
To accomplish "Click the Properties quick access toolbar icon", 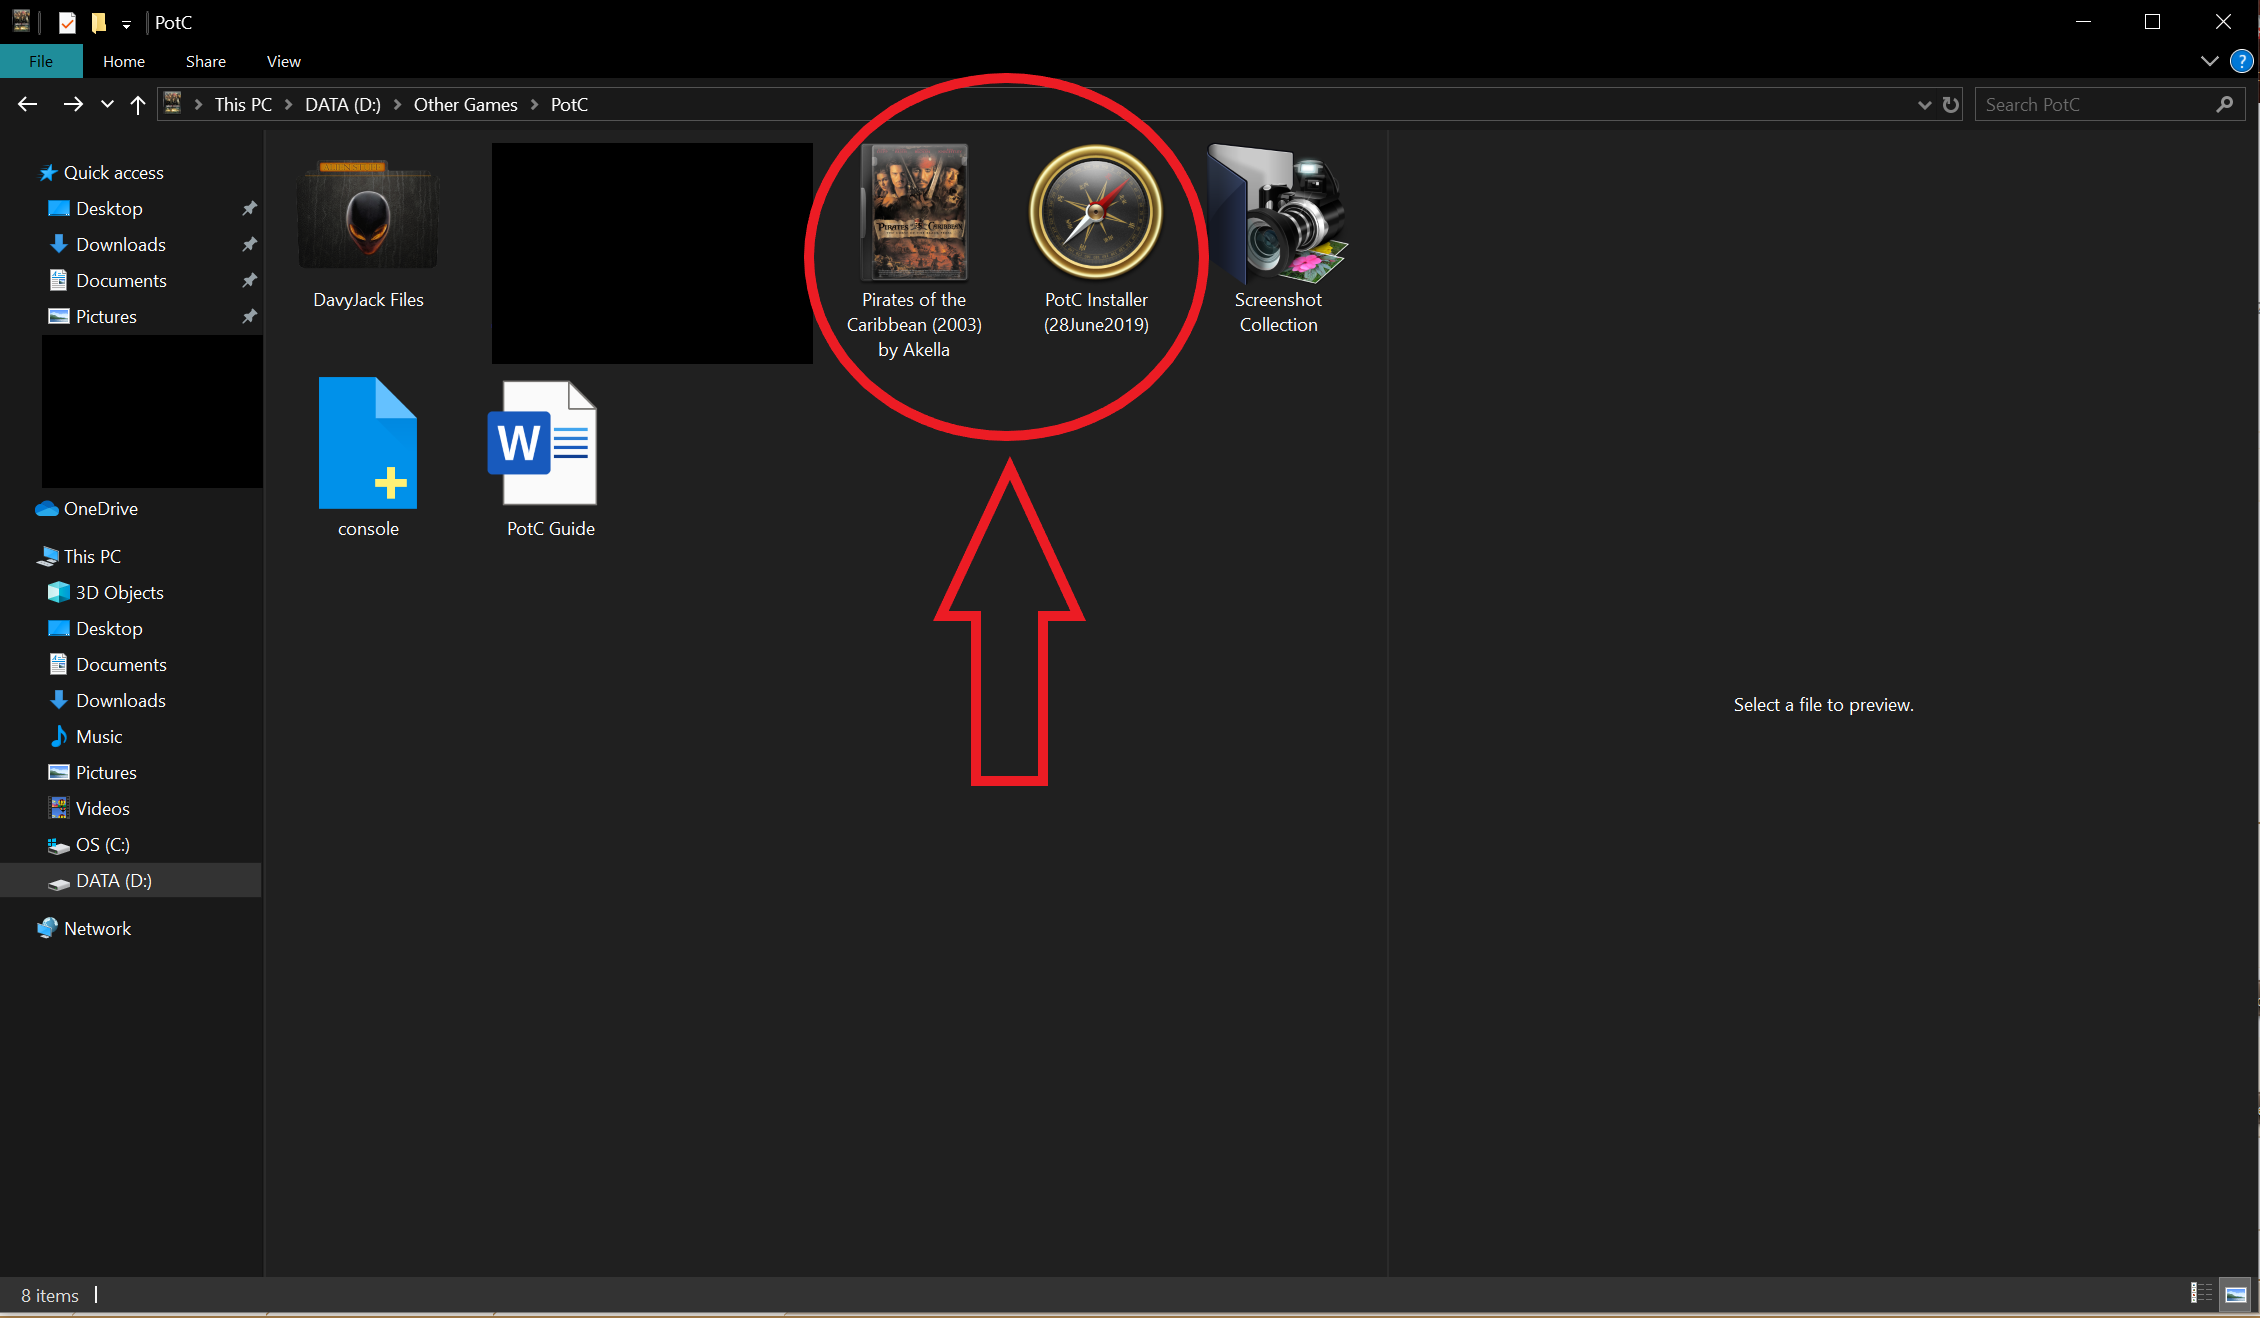I will click(67, 22).
